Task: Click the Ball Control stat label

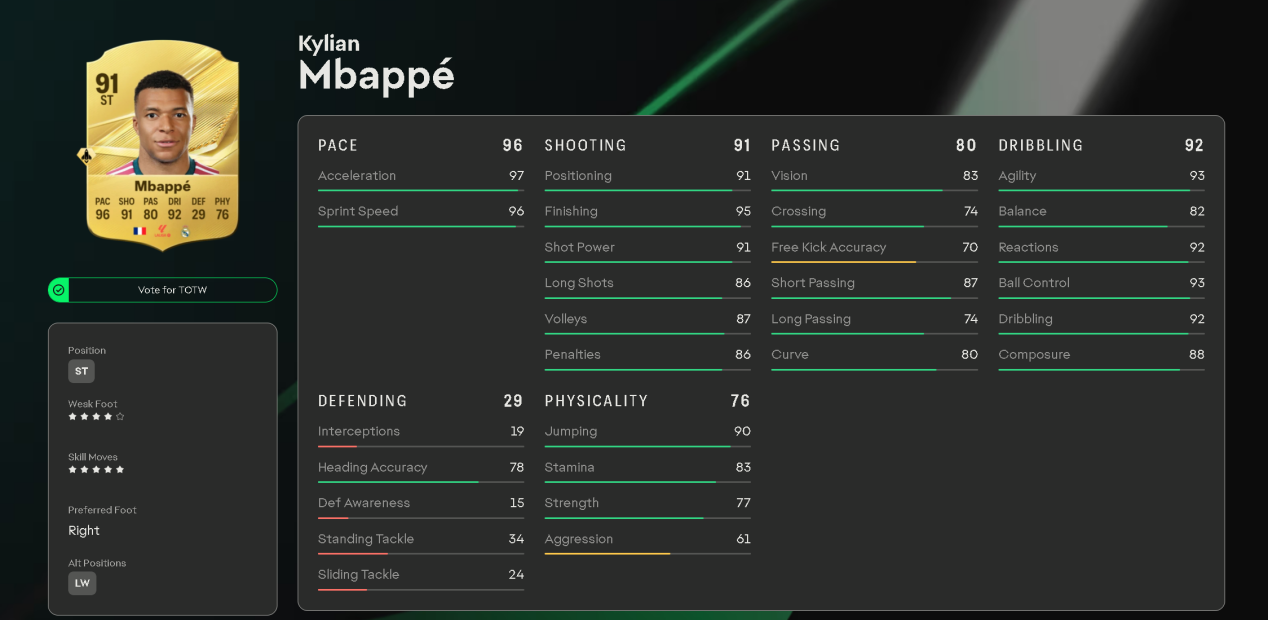Action: point(1034,283)
